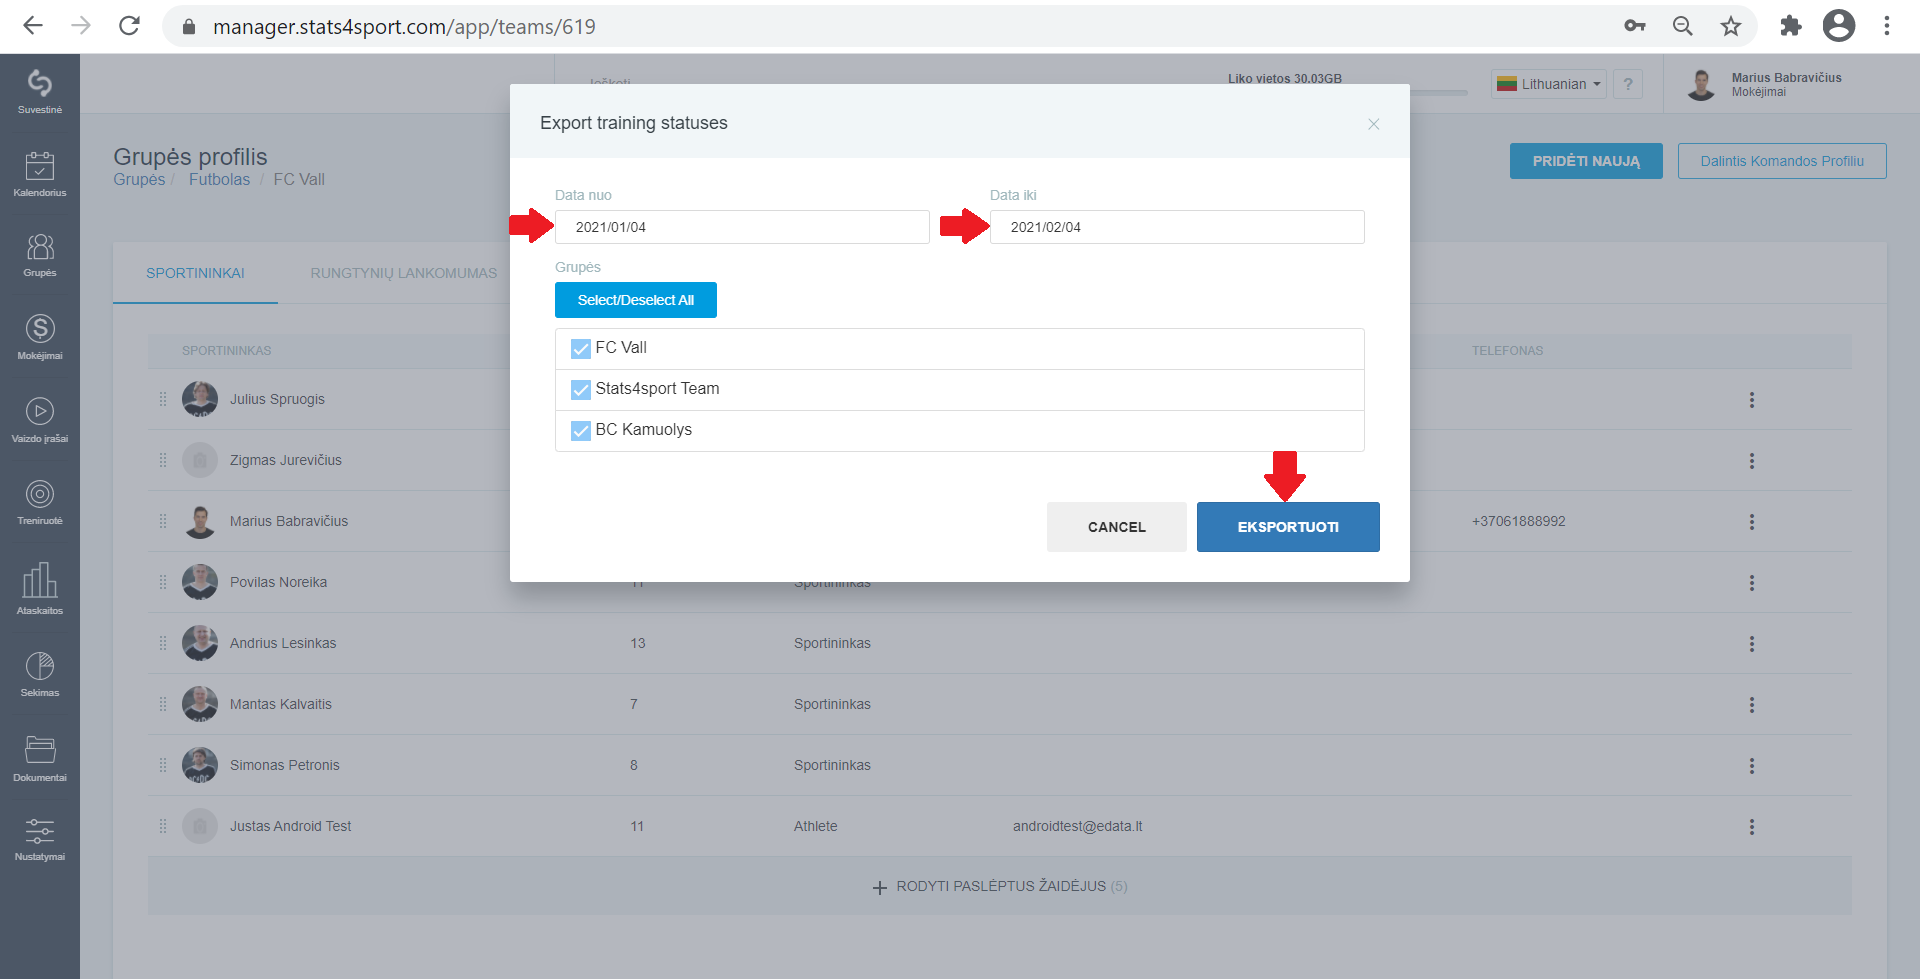Viewport: 1920px width, 979px height.
Task: Click Pridėti naują button
Action: coord(1586,161)
